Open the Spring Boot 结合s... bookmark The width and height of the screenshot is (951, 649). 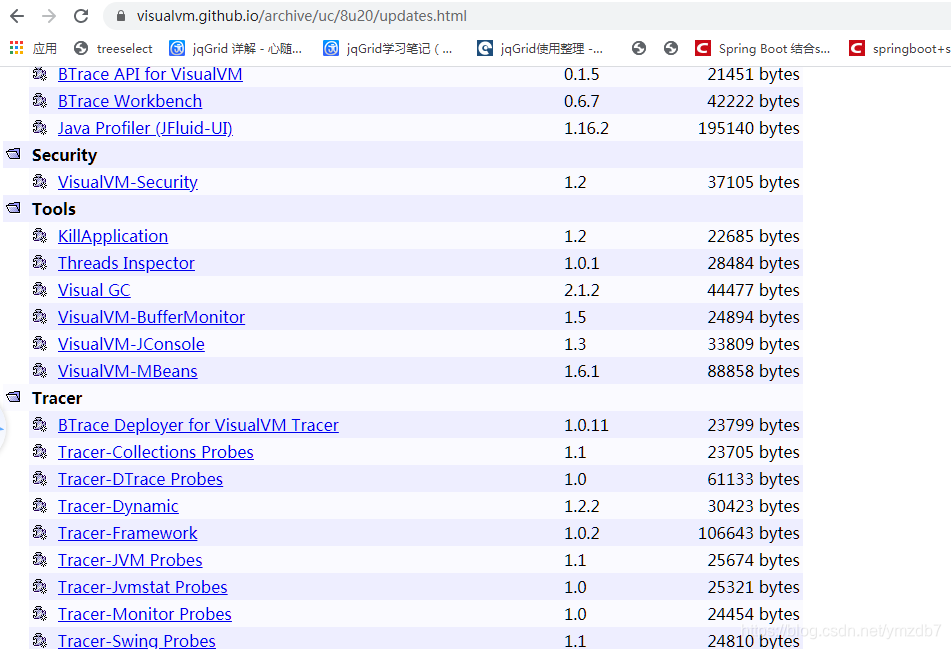click(762, 49)
